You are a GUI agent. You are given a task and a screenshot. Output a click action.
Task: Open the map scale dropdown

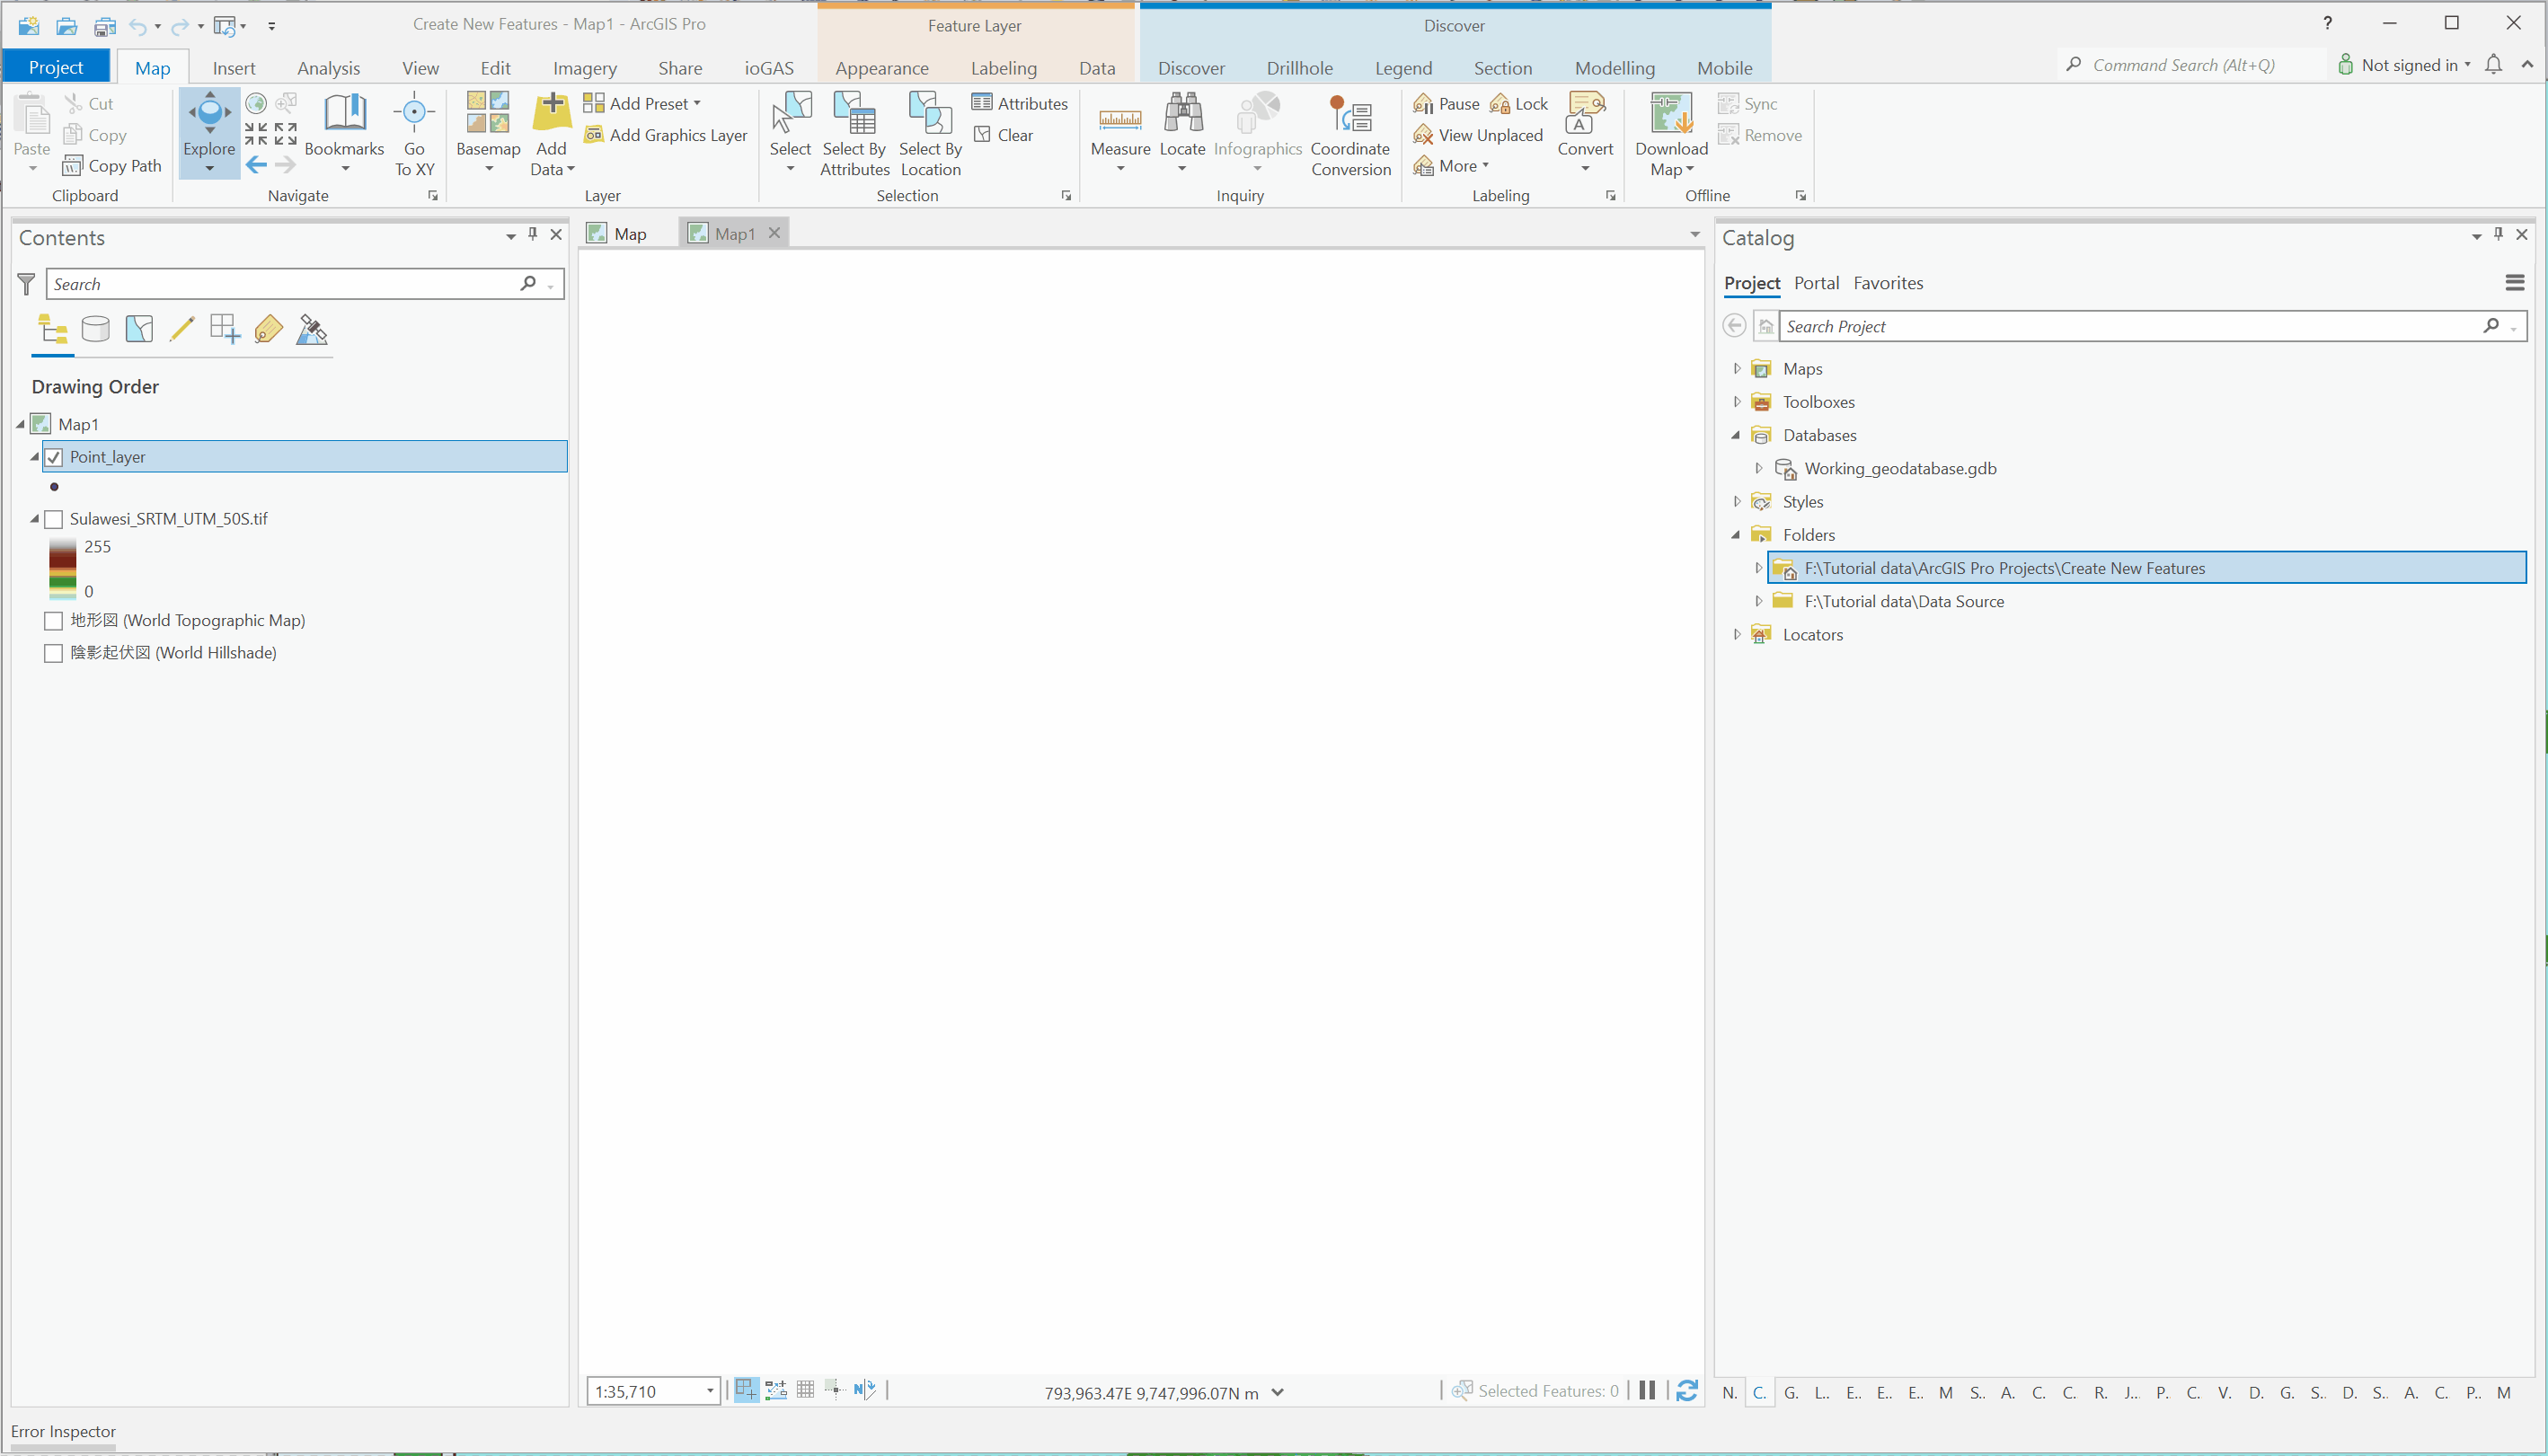point(710,1391)
